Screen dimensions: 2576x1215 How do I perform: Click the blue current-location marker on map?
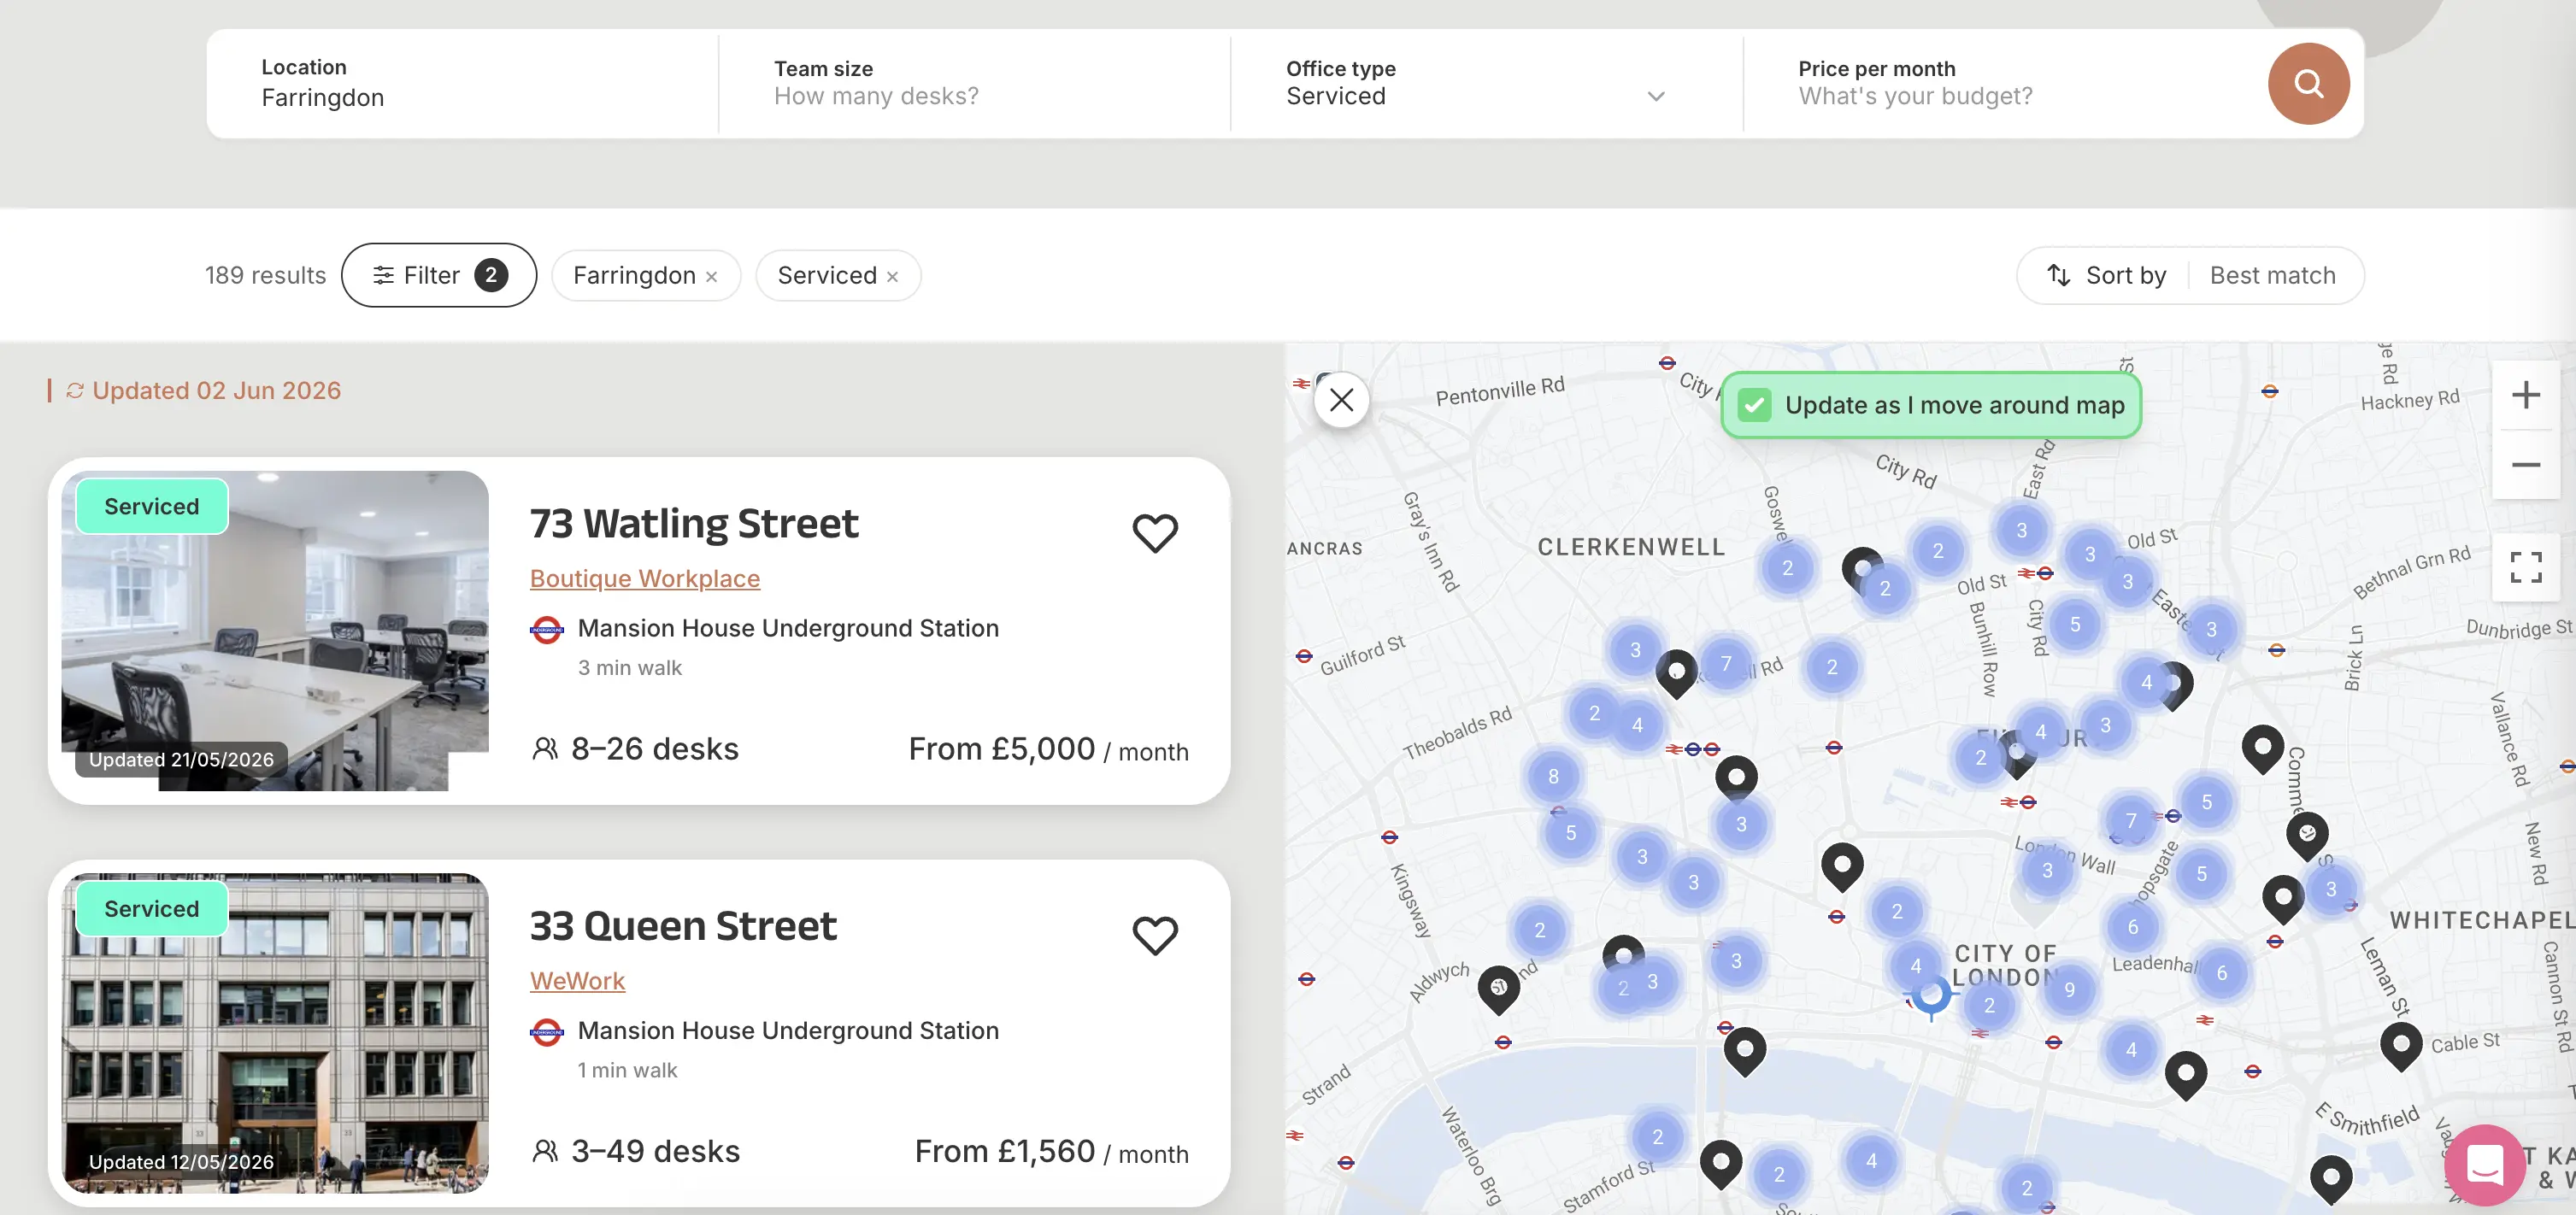pyautogui.click(x=1931, y=995)
